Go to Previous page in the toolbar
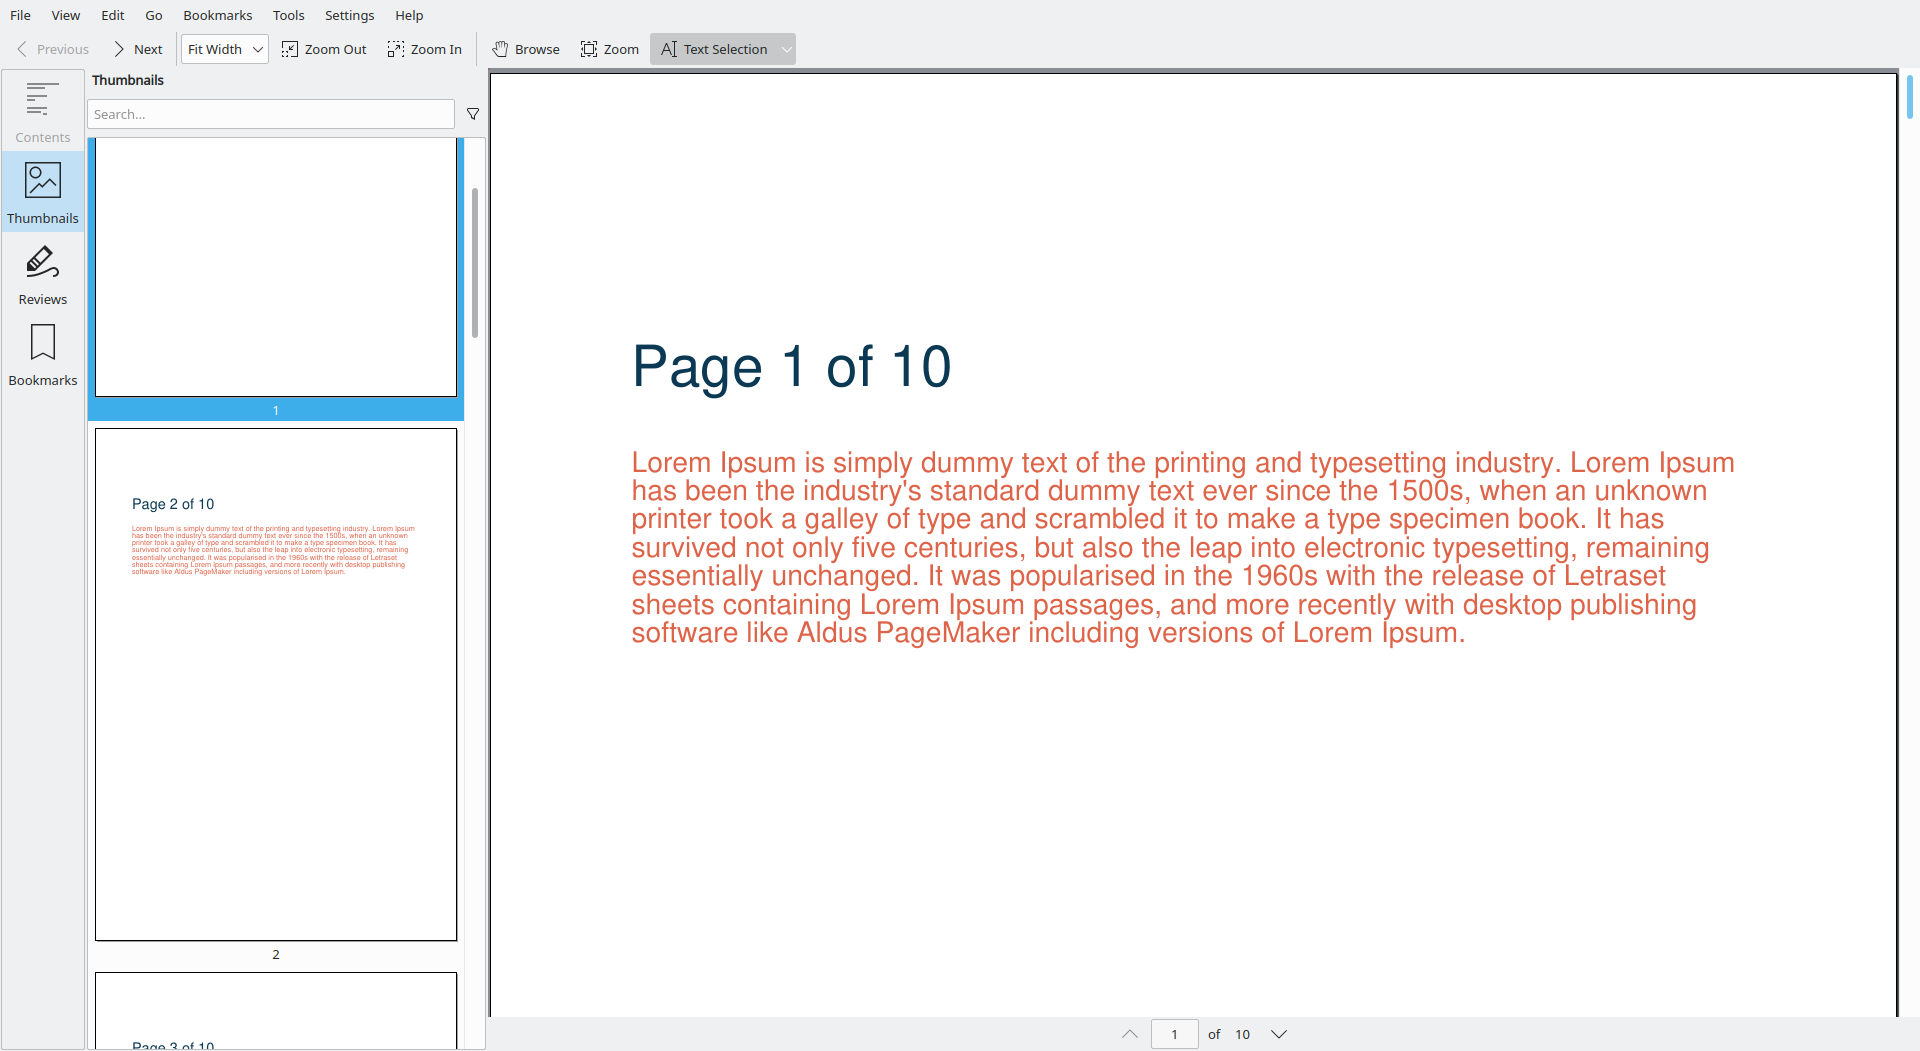The width and height of the screenshot is (1920, 1051). (53, 49)
